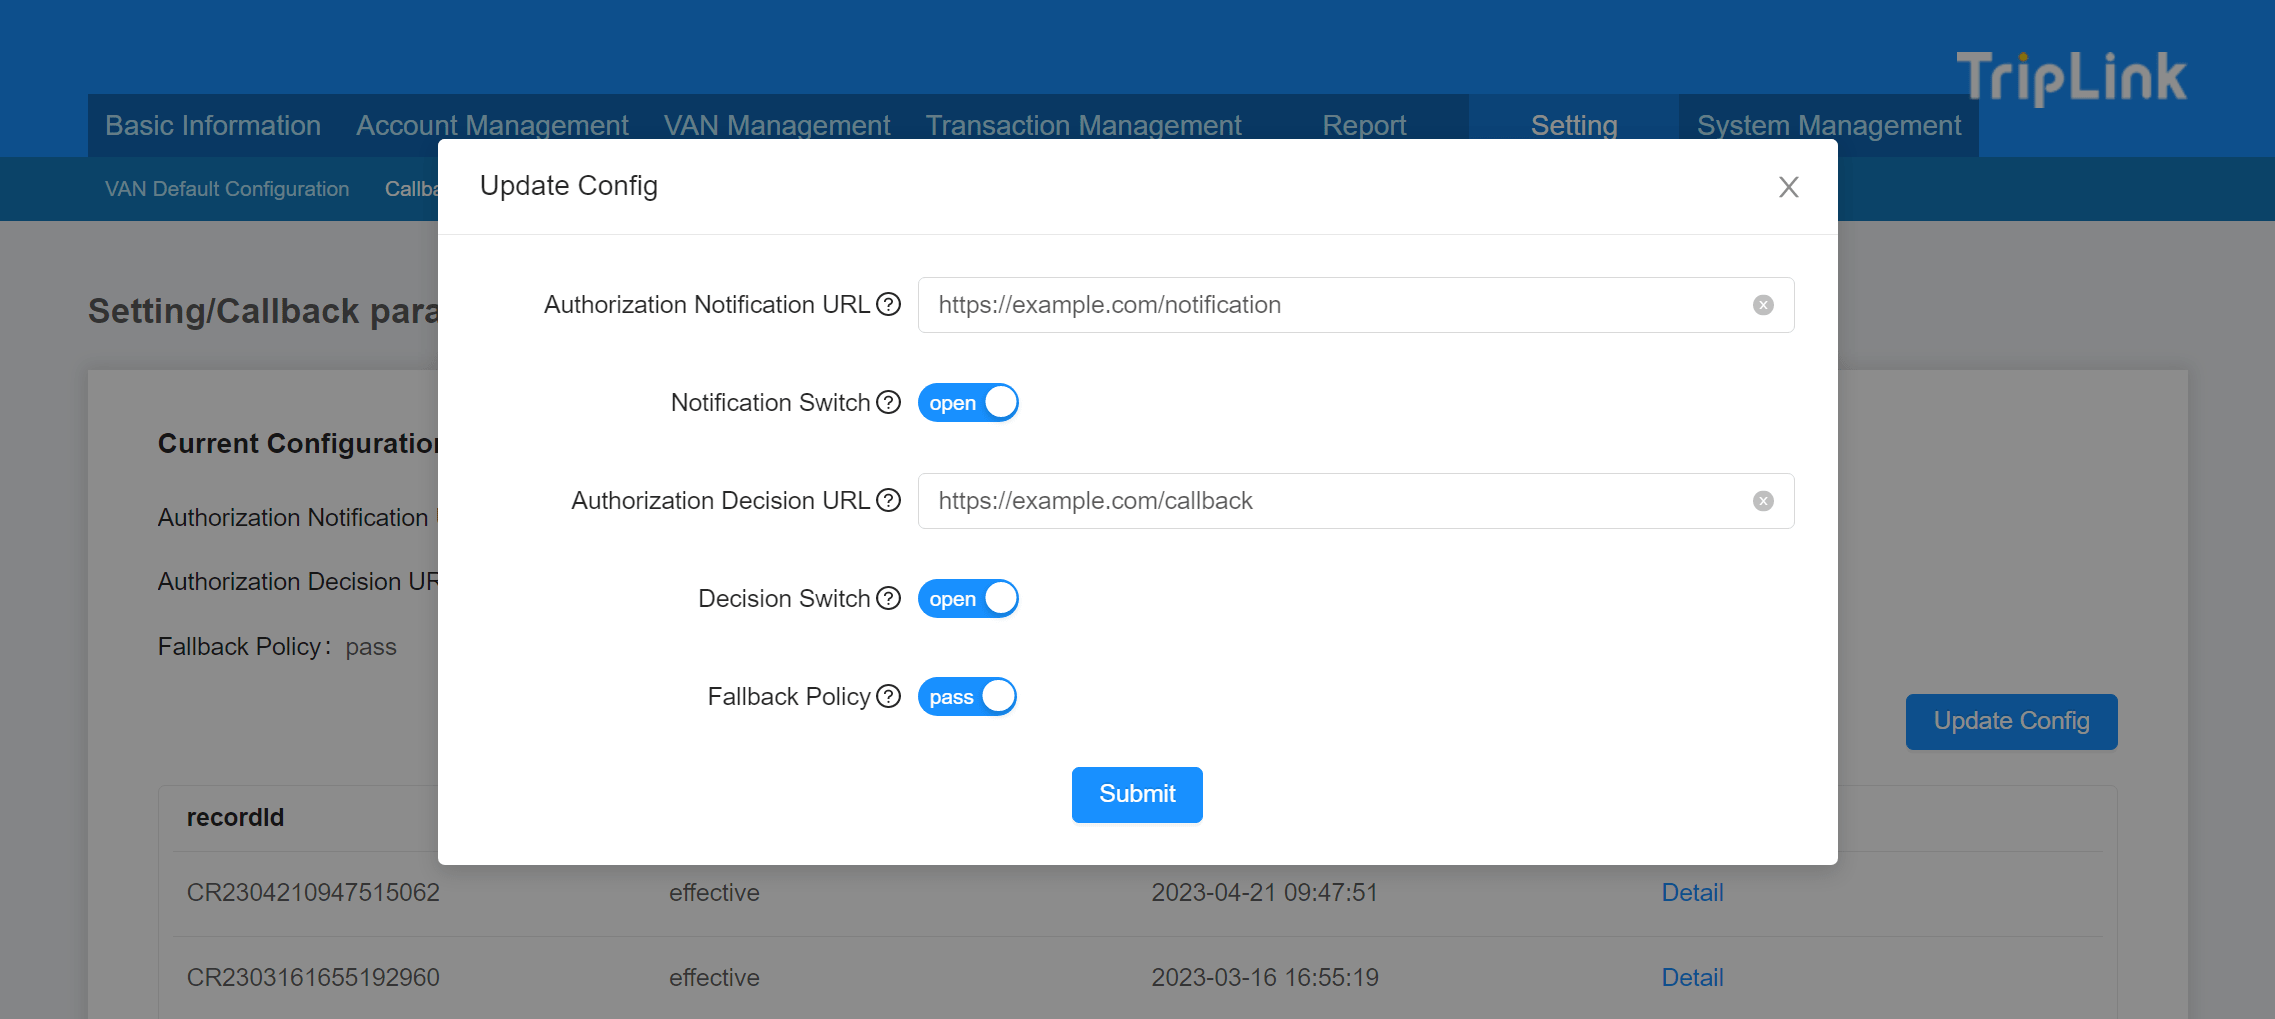The width and height of the screenshot is (2275, 1019).
Task: Clear the Authorization Decision URL field
Action: coord(1763,501)
